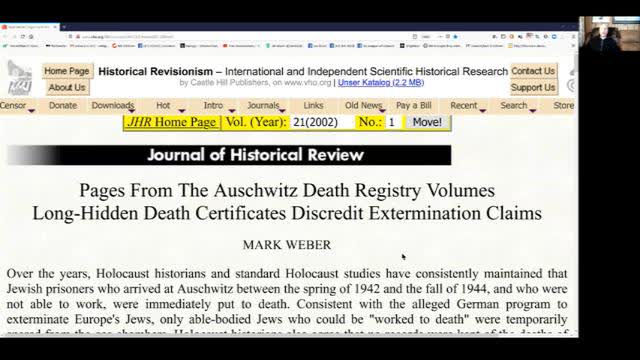Open a new browser tab with plus icon
The width and height of the screenshot is (640, 360).
coord(64,27)
